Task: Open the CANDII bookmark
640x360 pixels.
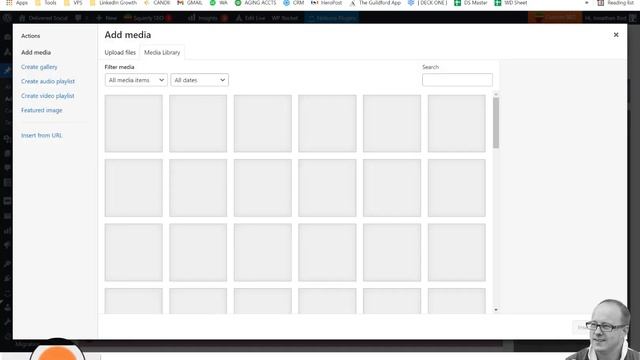Action: 157,3
